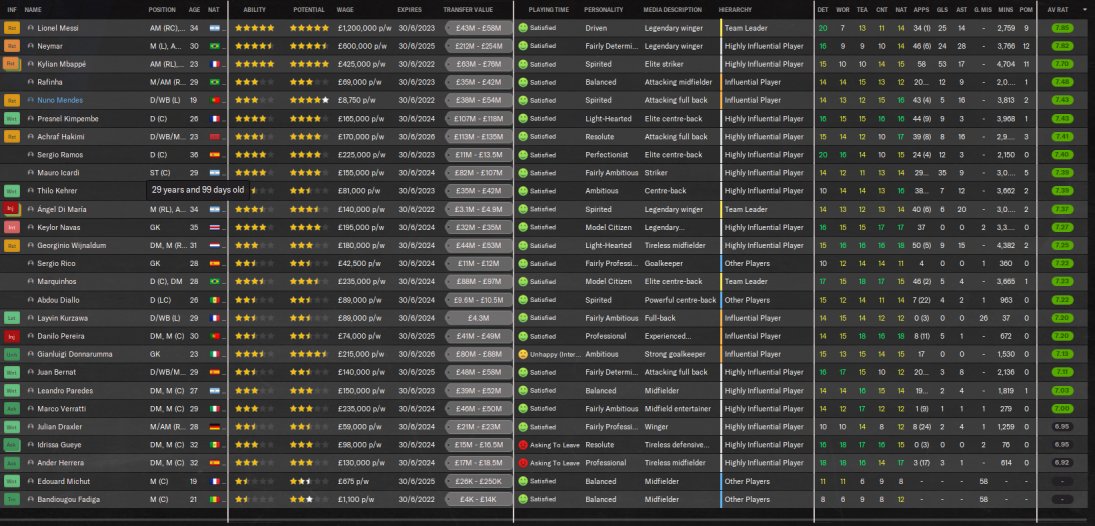Viewport: 1095px width, 526px height.
Task: Click Idrissa Gueye's red angry face icon
Action: click(x=522, y=445)
